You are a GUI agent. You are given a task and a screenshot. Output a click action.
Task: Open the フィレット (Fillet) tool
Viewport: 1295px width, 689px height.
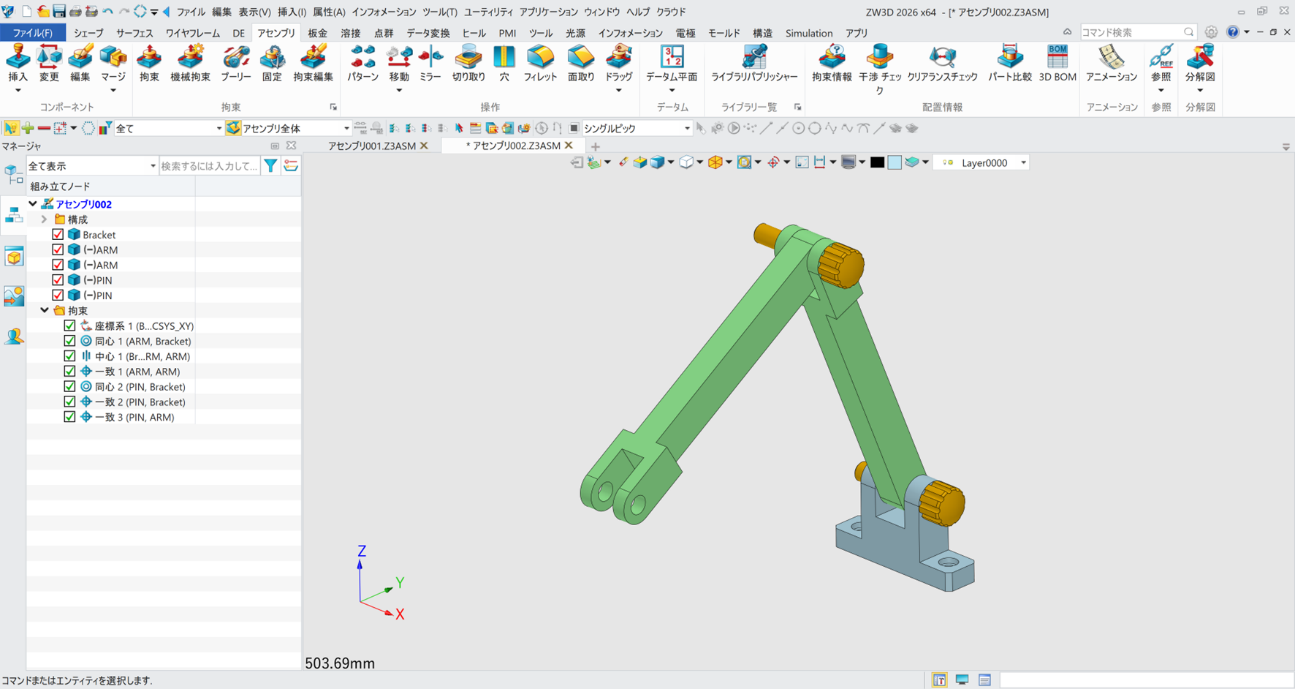coord(540,68)
